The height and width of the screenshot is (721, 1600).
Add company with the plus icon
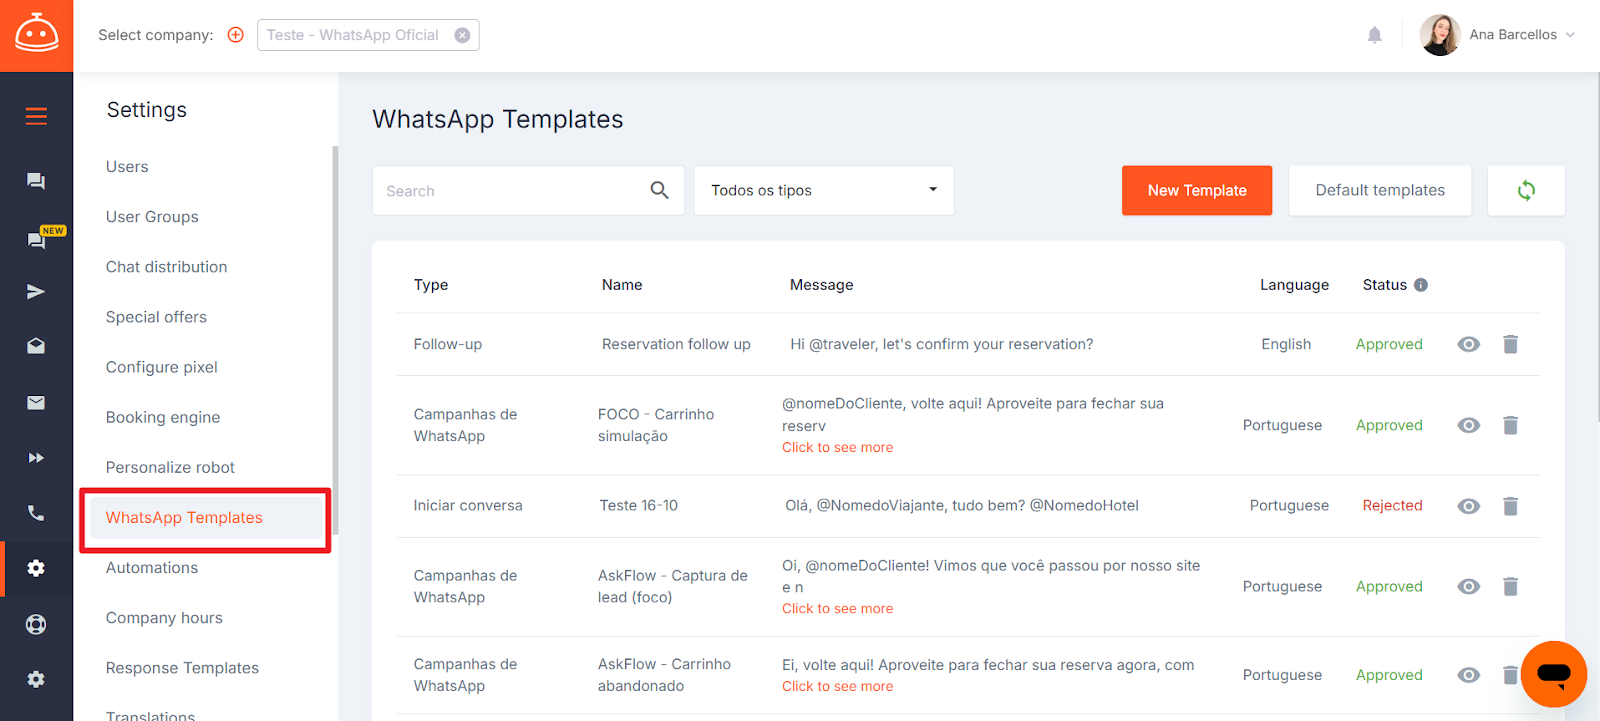point(236,35)
